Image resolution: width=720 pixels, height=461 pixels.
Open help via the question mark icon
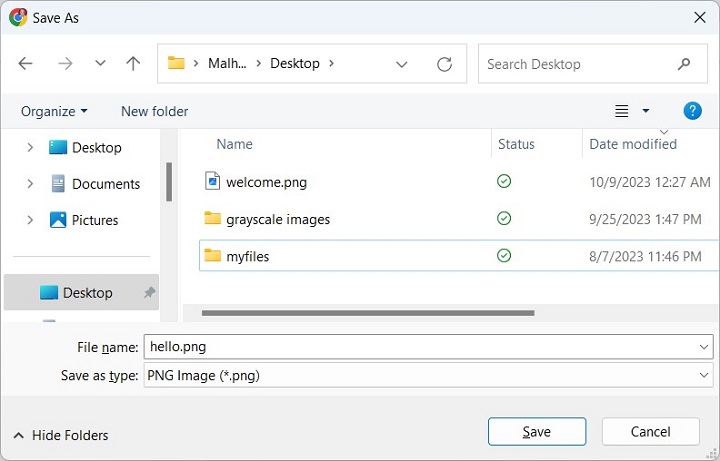point(692,111)
